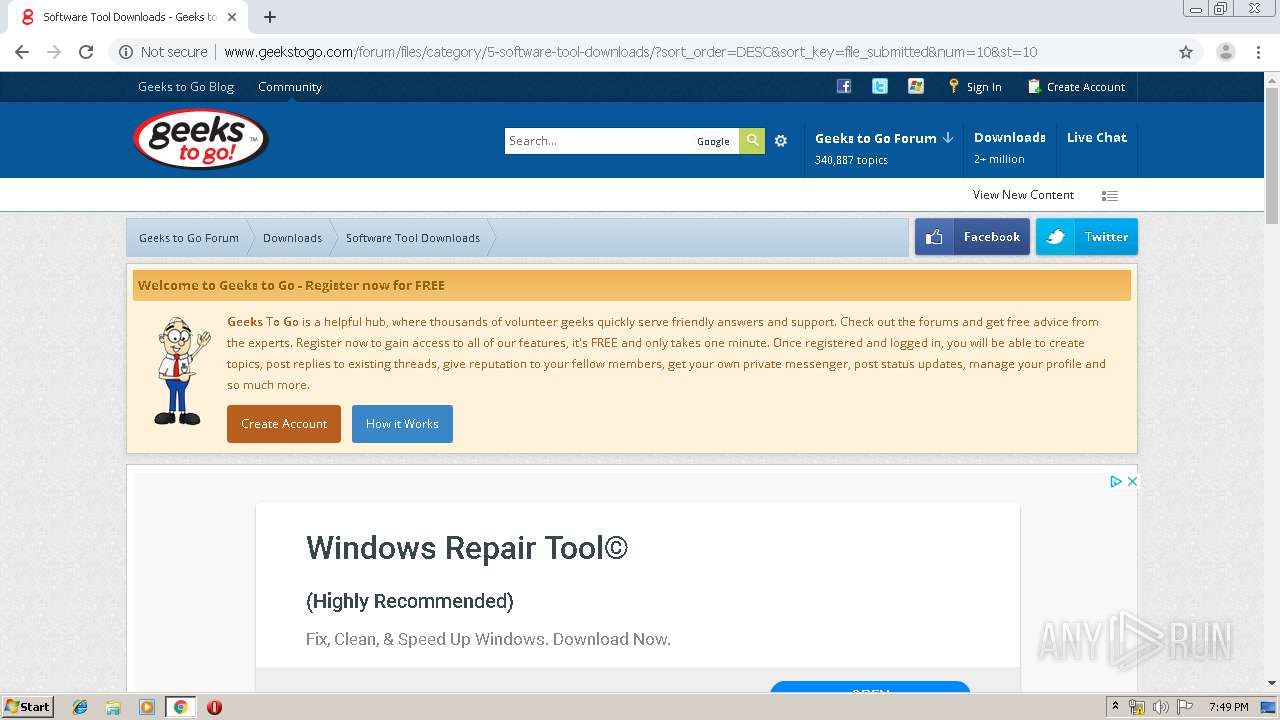Show hidden tray icons arrow
This screenshot has height=720, width=1280.
tap(1115, 707)
